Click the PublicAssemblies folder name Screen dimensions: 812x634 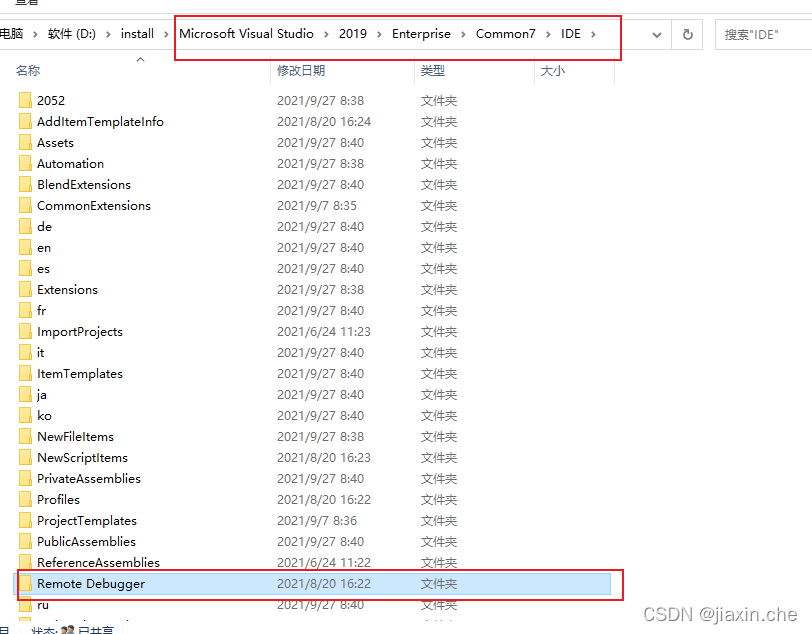point(86,542)
